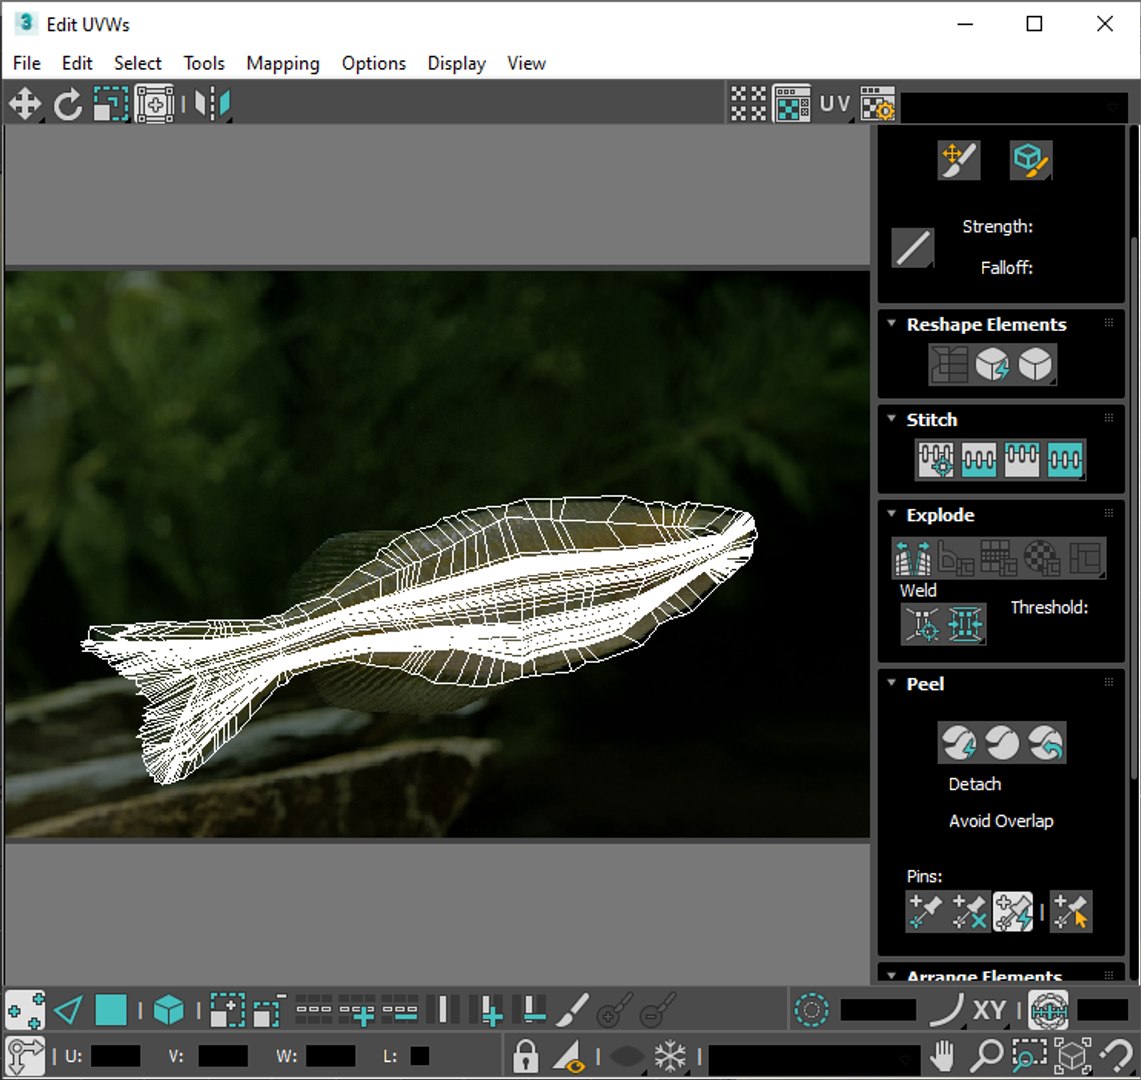Click the Grow UV selection icon
1141x1080 pixels.
point(228,1010)
